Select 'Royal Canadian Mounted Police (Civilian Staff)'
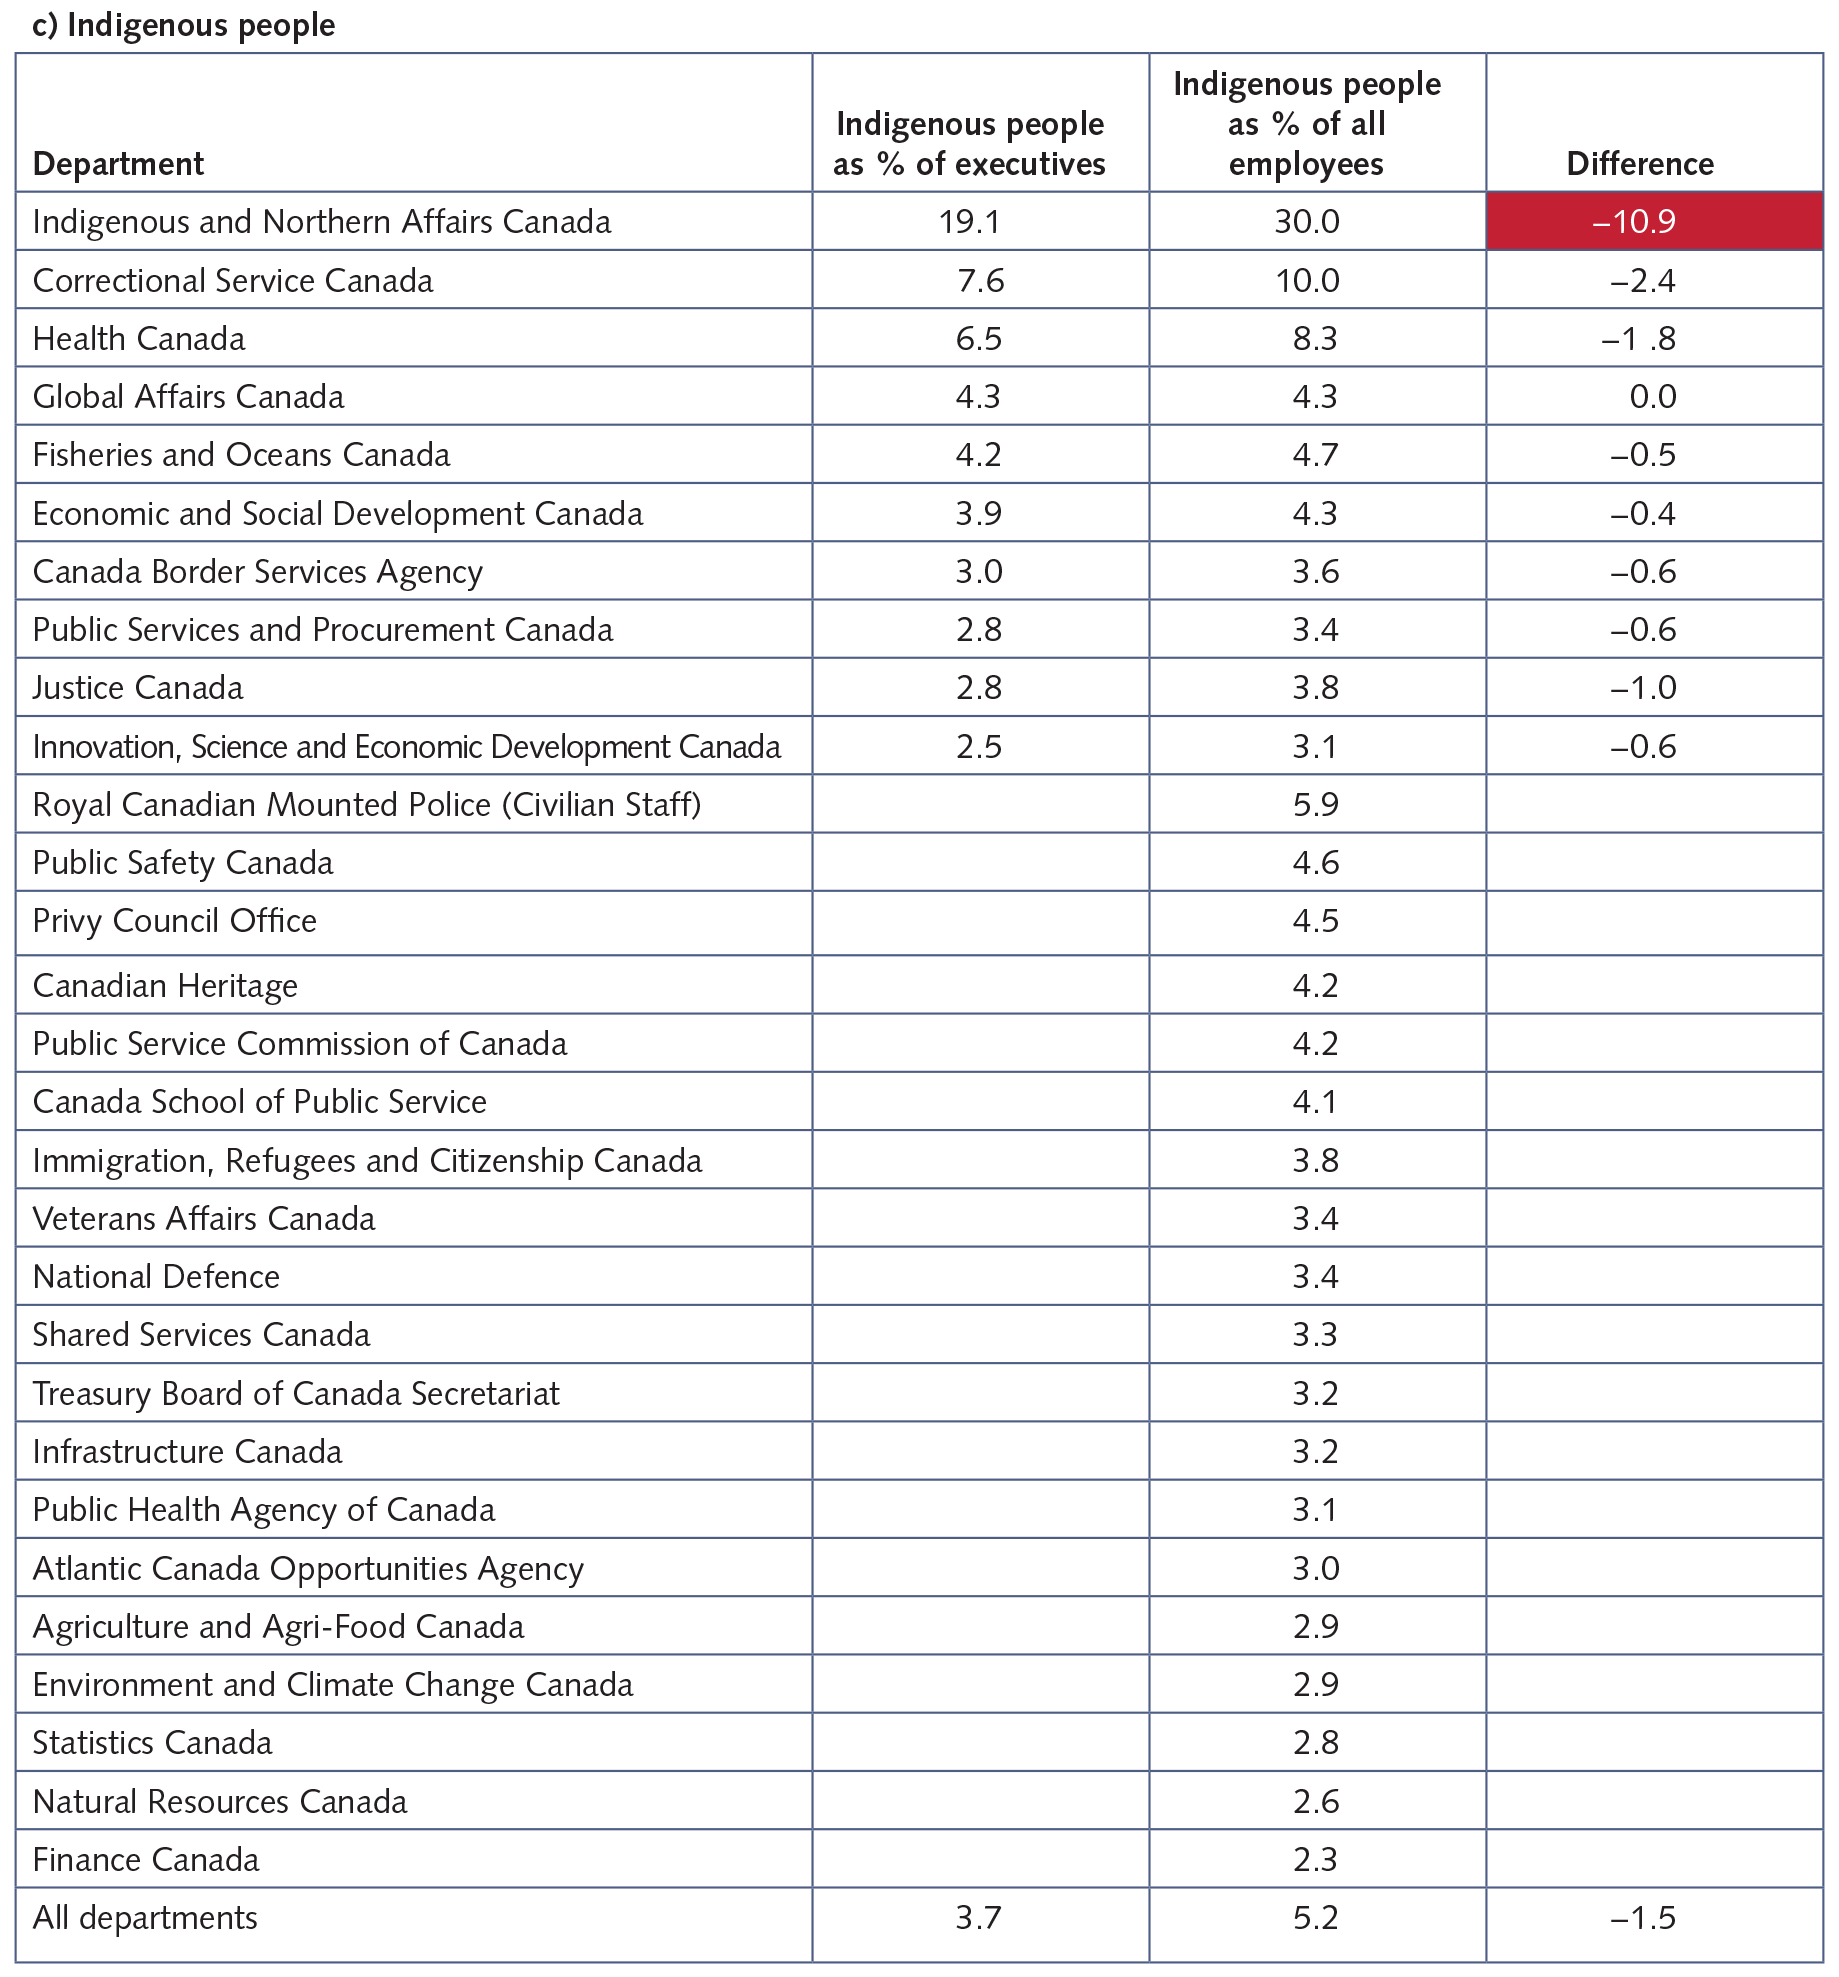This screenshot has width=1839, height=1977. click(367, 804)
